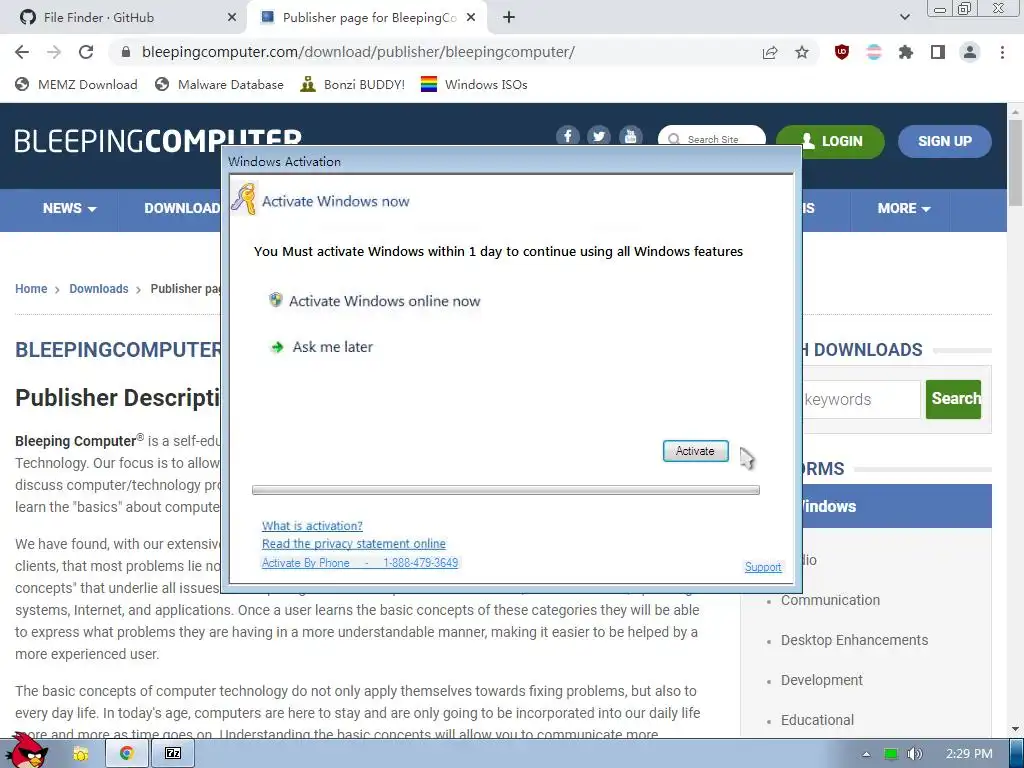Click Activate By Phone number link
Screen dimensions: 1024x768
360,563
